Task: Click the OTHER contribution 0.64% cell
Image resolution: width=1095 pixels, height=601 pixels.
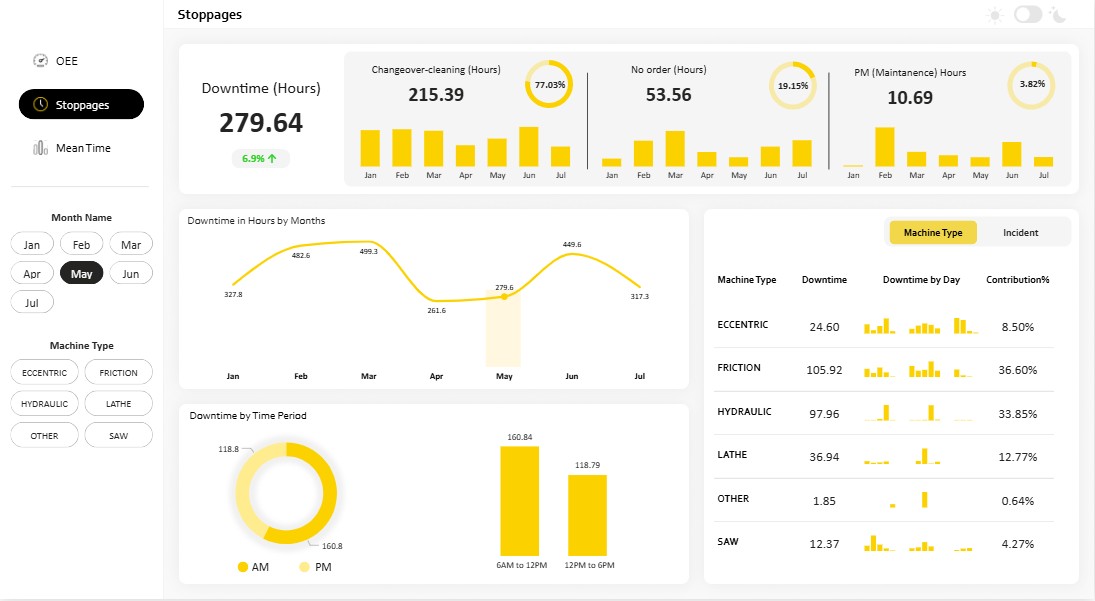Action: 1017,501
